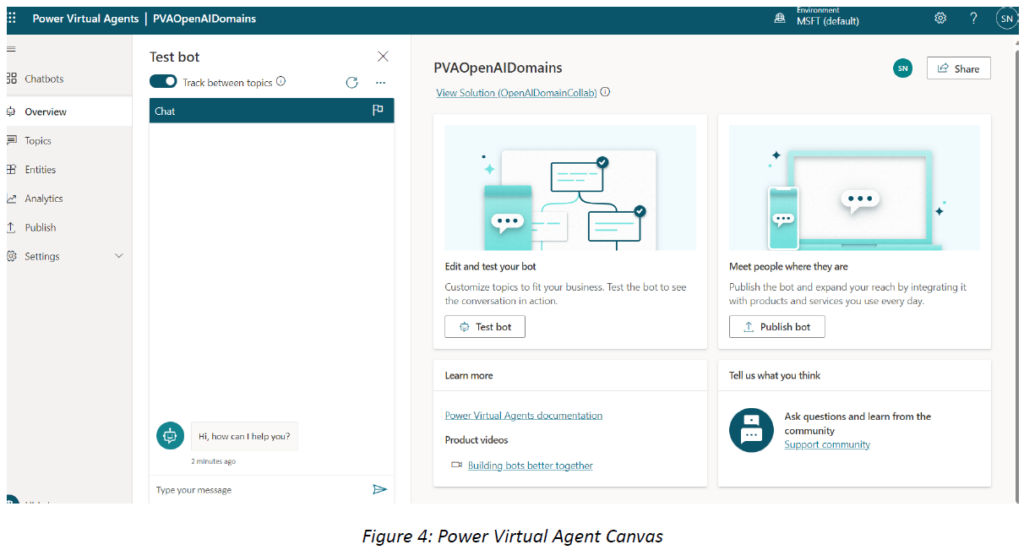The image size is (1024, 550).
Task: Open the environment picker icon
Action: pyautogui.click(x=780, y=18)
